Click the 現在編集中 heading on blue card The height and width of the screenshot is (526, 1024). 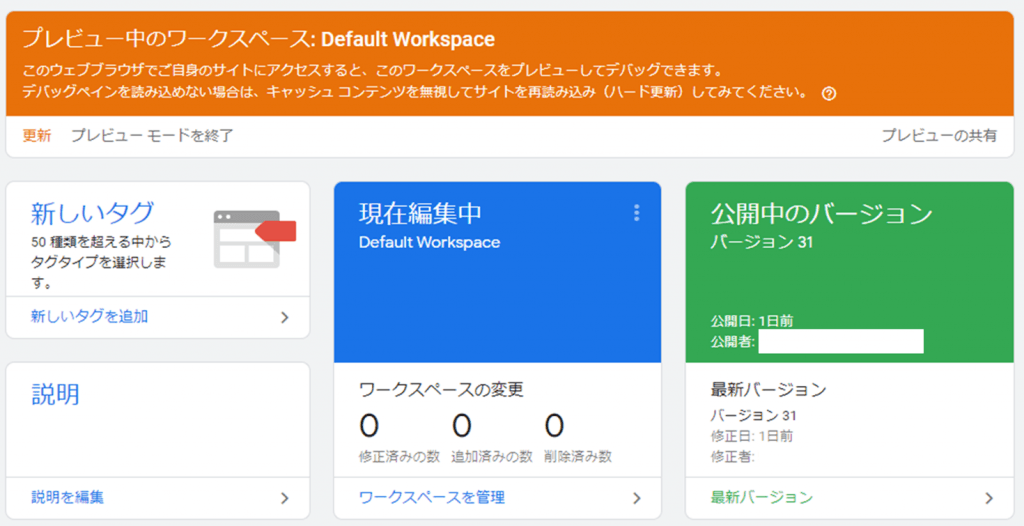[420, 213]
